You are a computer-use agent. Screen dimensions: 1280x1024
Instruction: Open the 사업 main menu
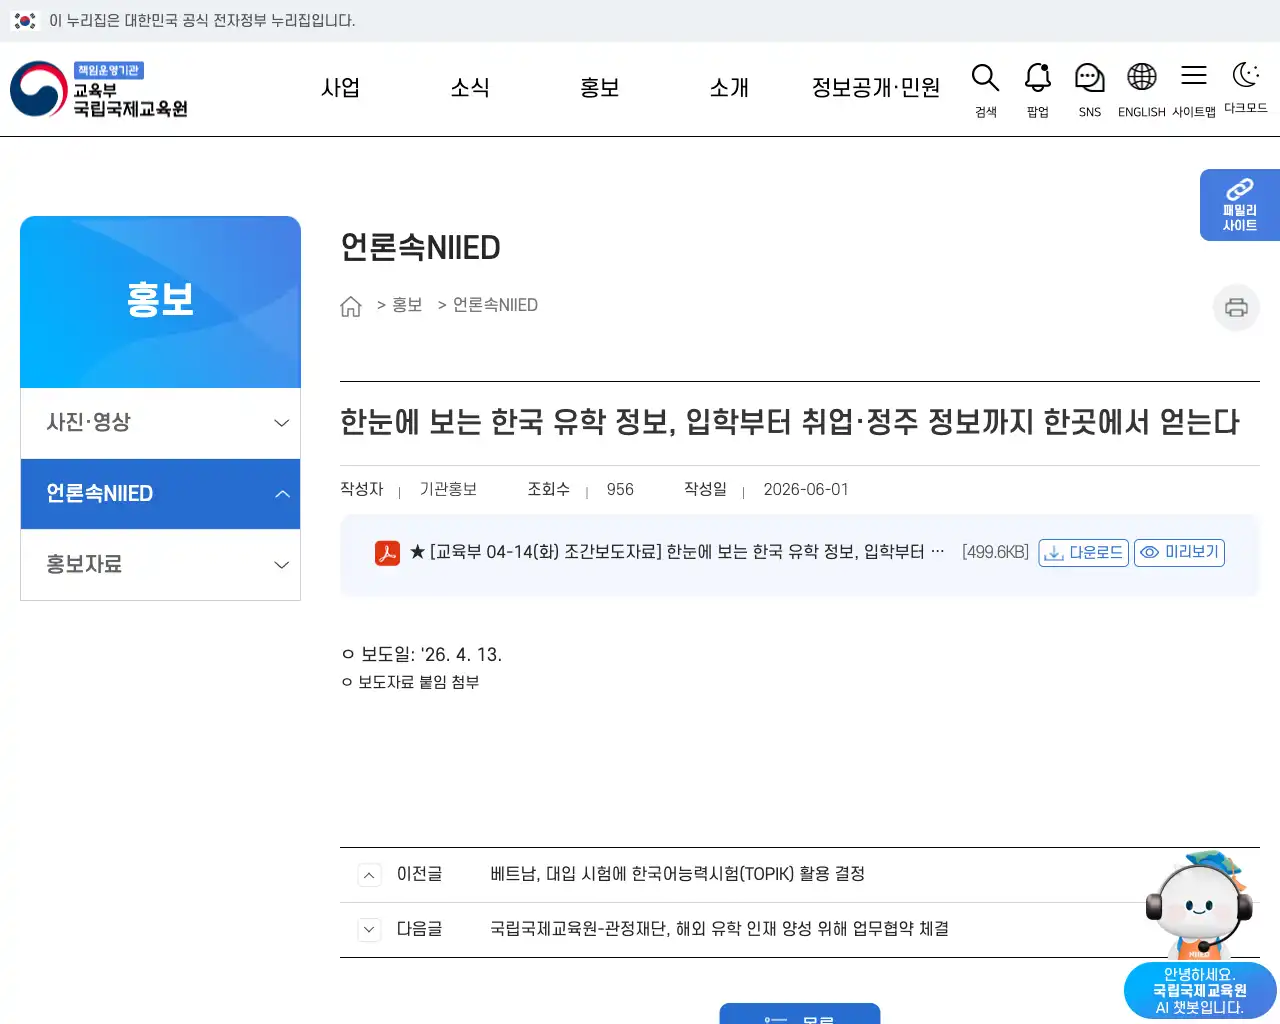click(340, 88)
